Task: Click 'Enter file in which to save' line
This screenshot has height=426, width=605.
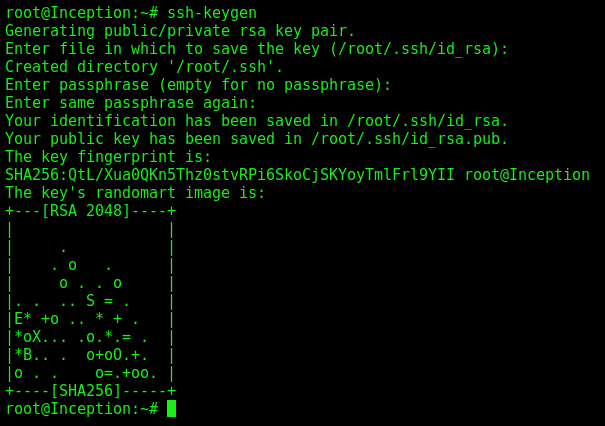Action: tap(257, 49)
